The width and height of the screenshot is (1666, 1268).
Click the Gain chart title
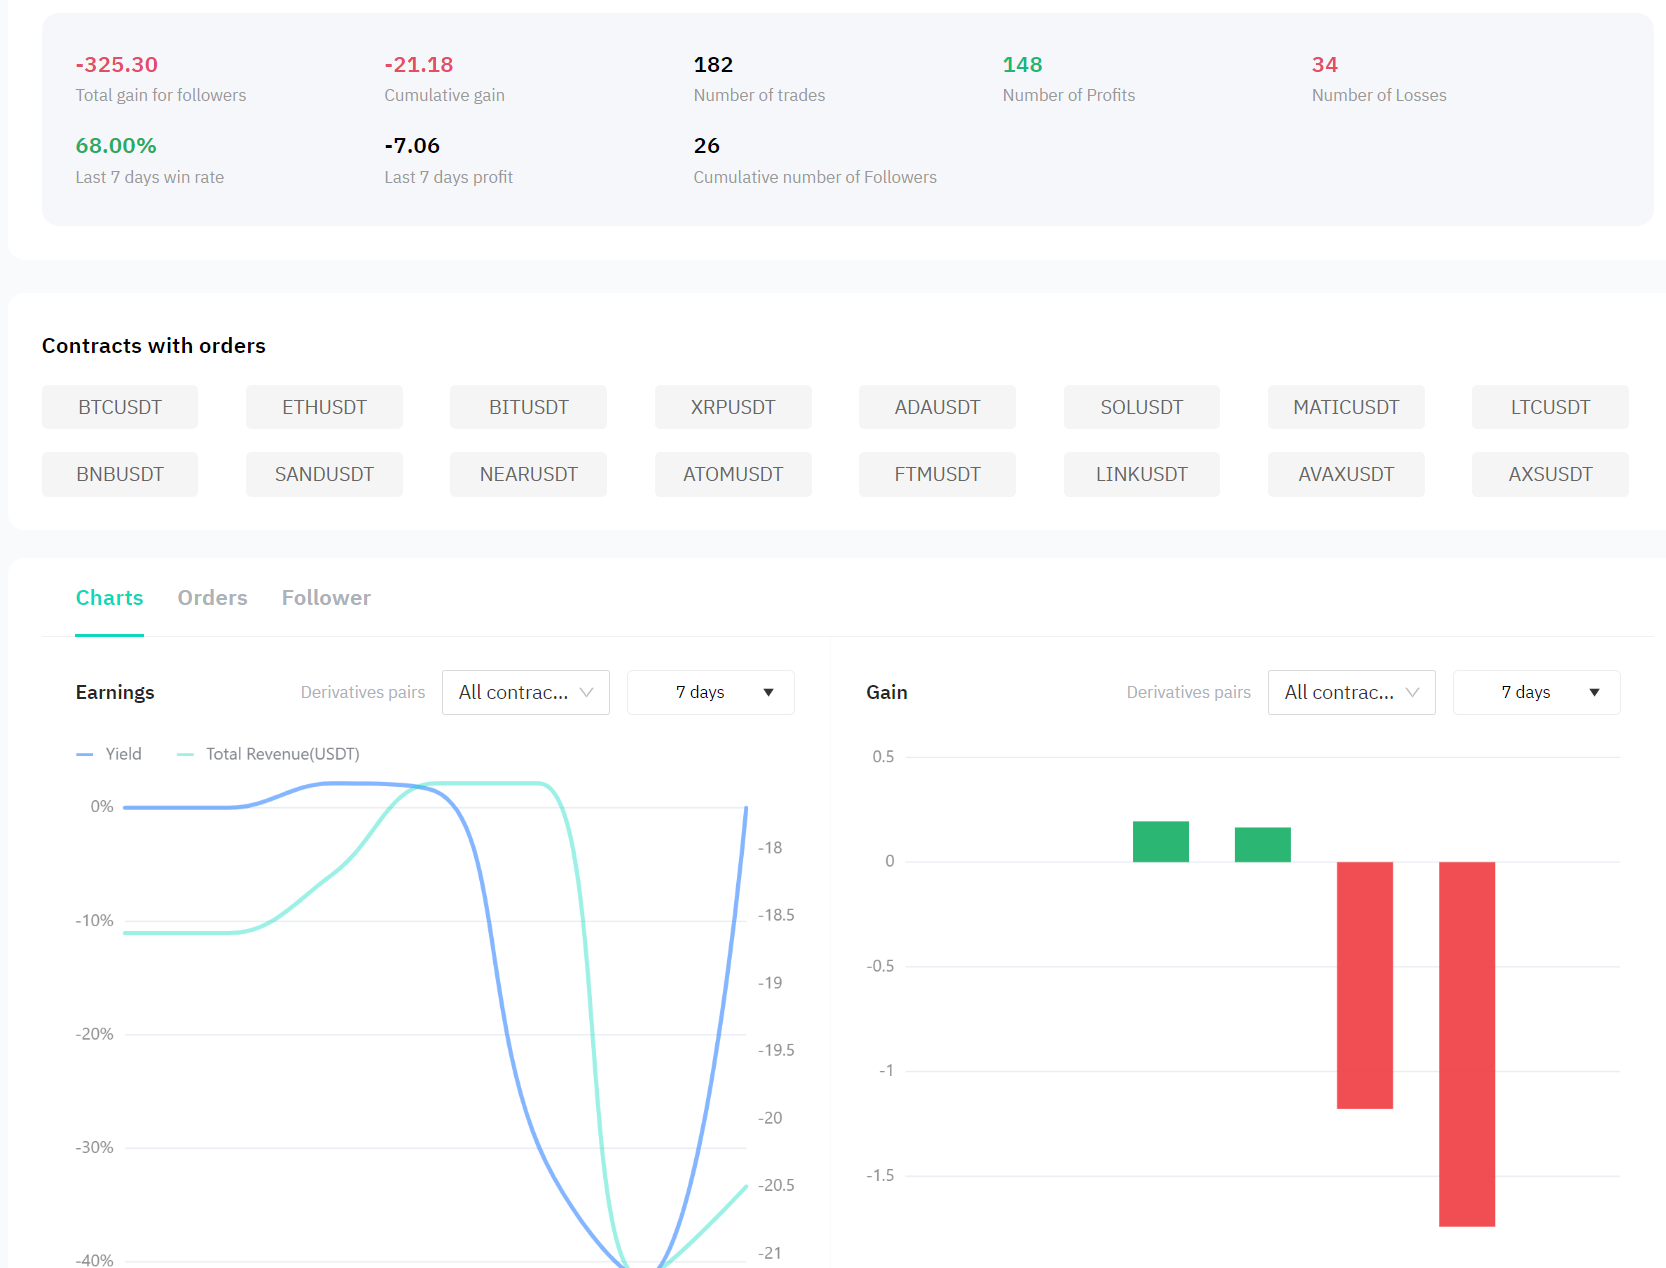pyautogui.click(x=887, y=692)
